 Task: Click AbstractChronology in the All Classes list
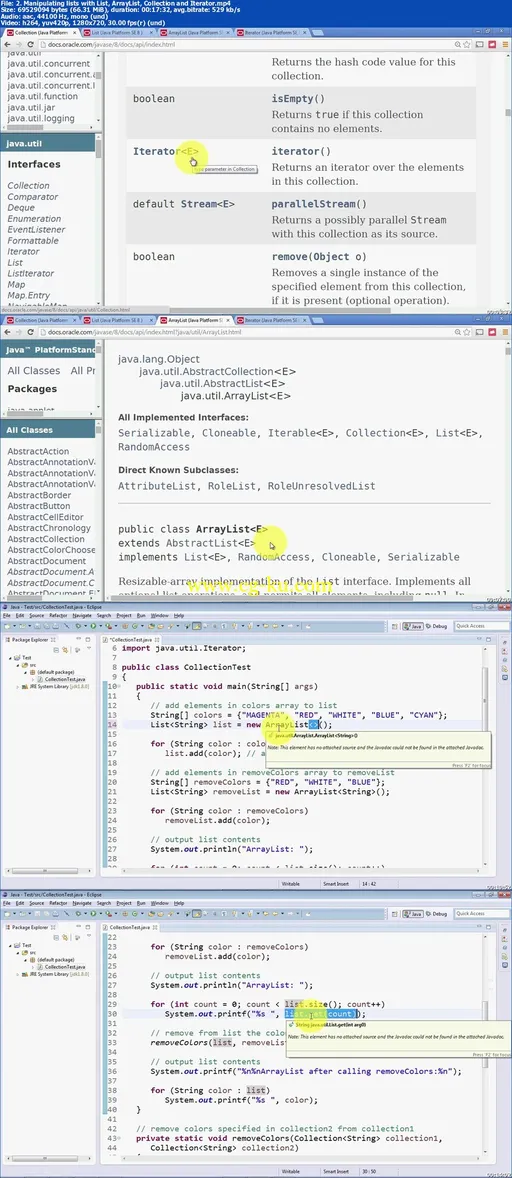coord(49,527)
